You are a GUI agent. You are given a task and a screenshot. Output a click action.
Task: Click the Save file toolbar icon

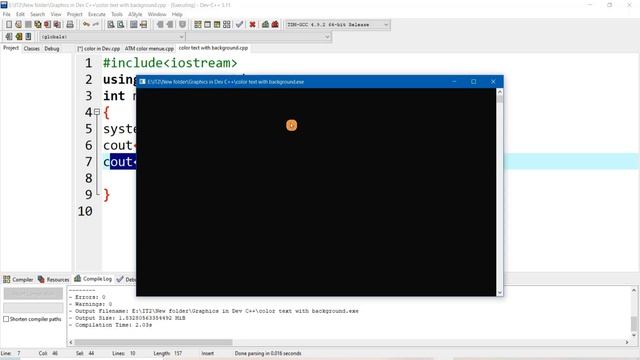tap(28, 24)
